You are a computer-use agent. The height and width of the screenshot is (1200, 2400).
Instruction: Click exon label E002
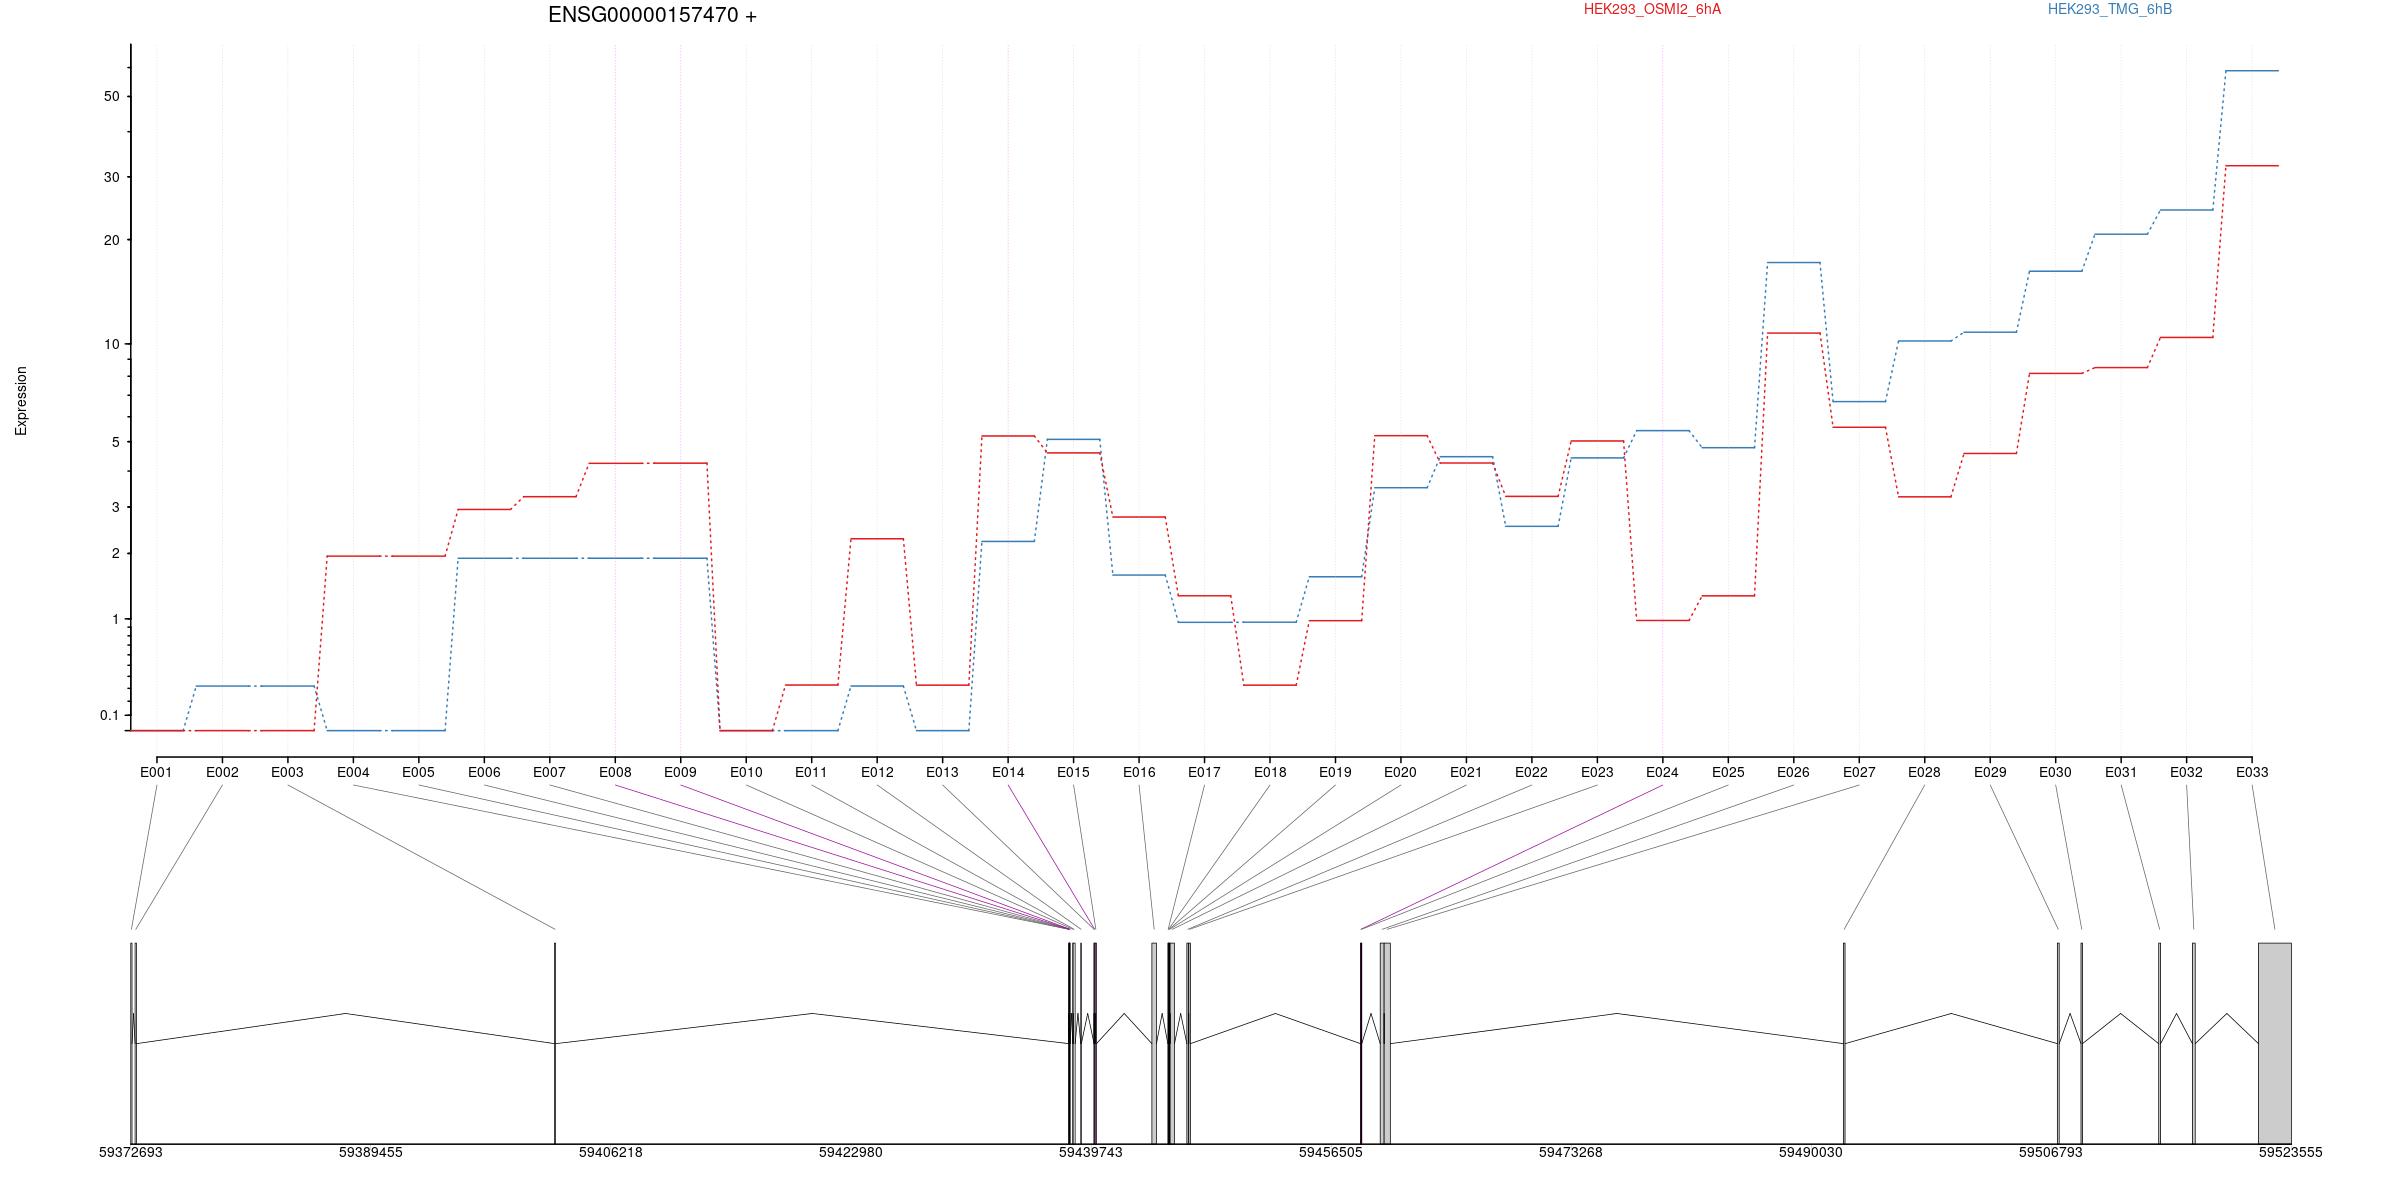(222, 772)
